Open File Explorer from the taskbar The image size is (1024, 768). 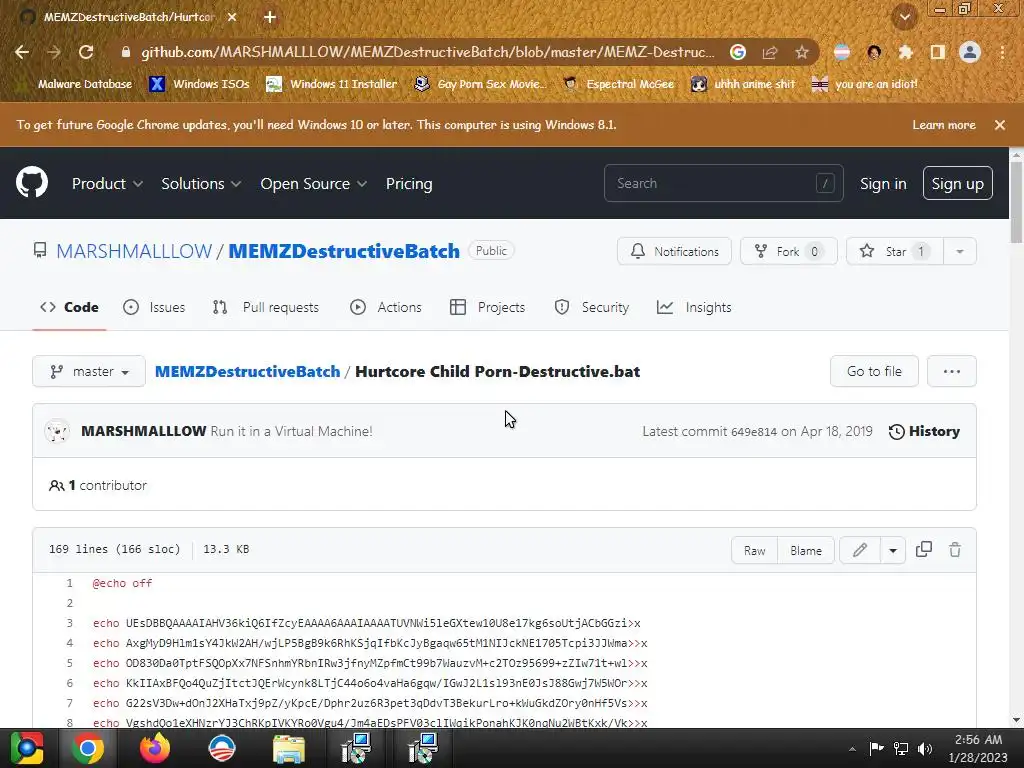click(289, 748)
